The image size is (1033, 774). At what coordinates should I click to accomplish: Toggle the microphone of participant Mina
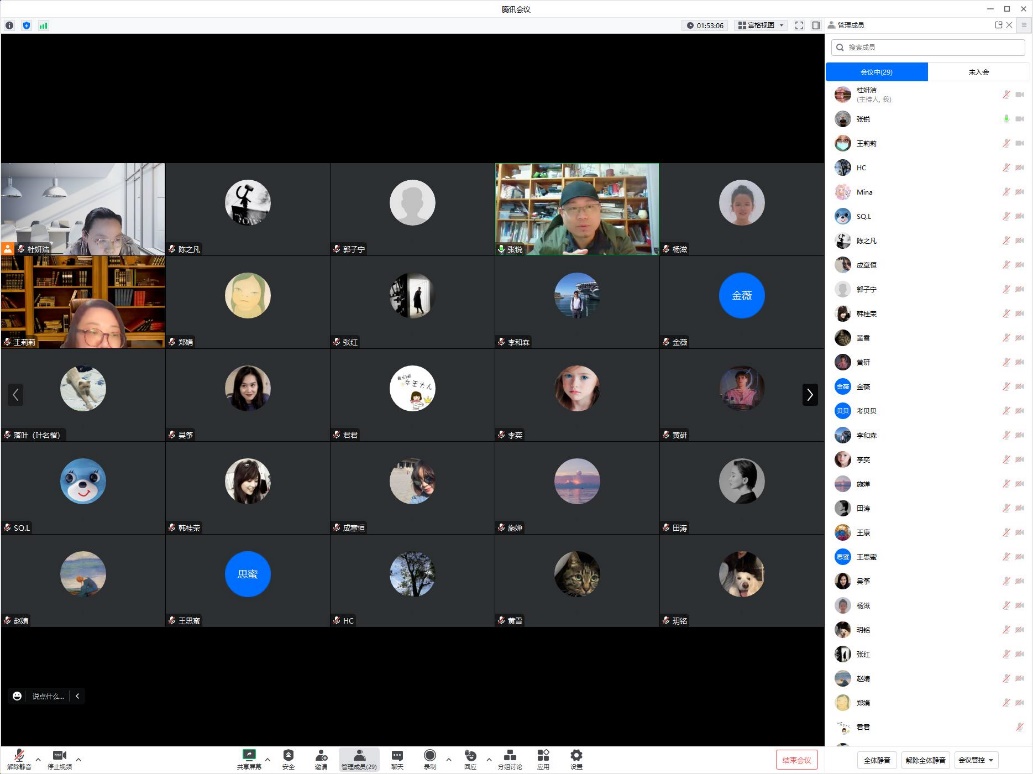pyautogui.click(x=1006, y=192)
